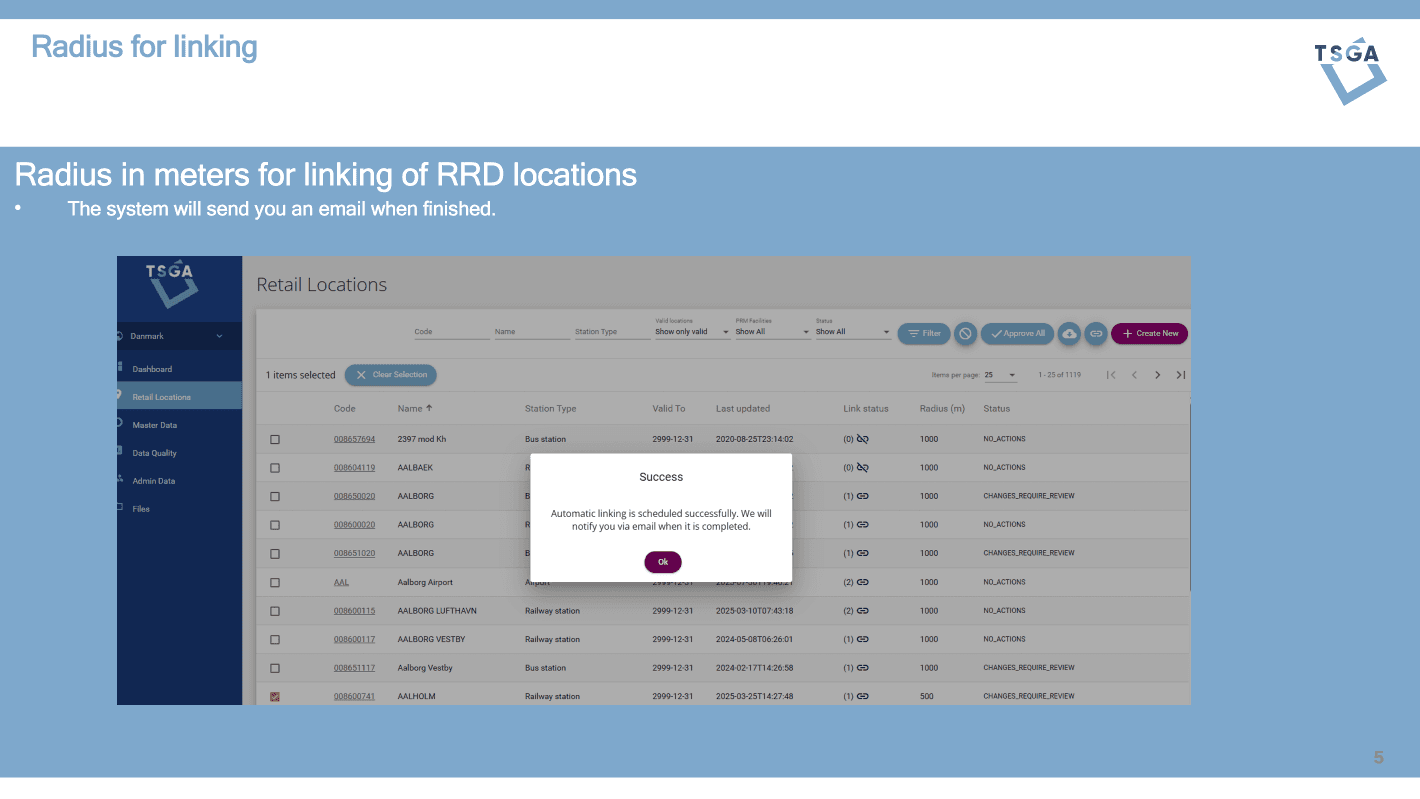Viewport: 1420px width, 799px height.
Task: Sort by the Radius (m) column header
Action: 942,408
